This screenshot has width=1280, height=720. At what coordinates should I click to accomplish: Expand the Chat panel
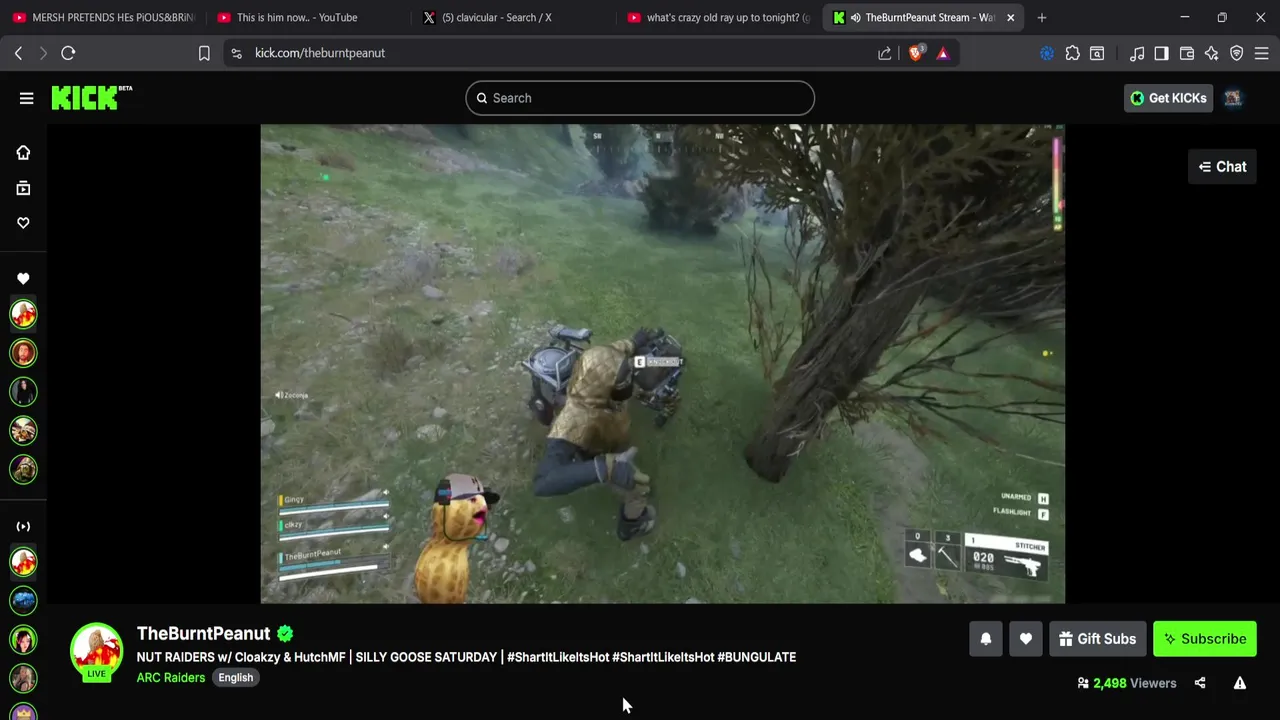(x=1222, y=167)
